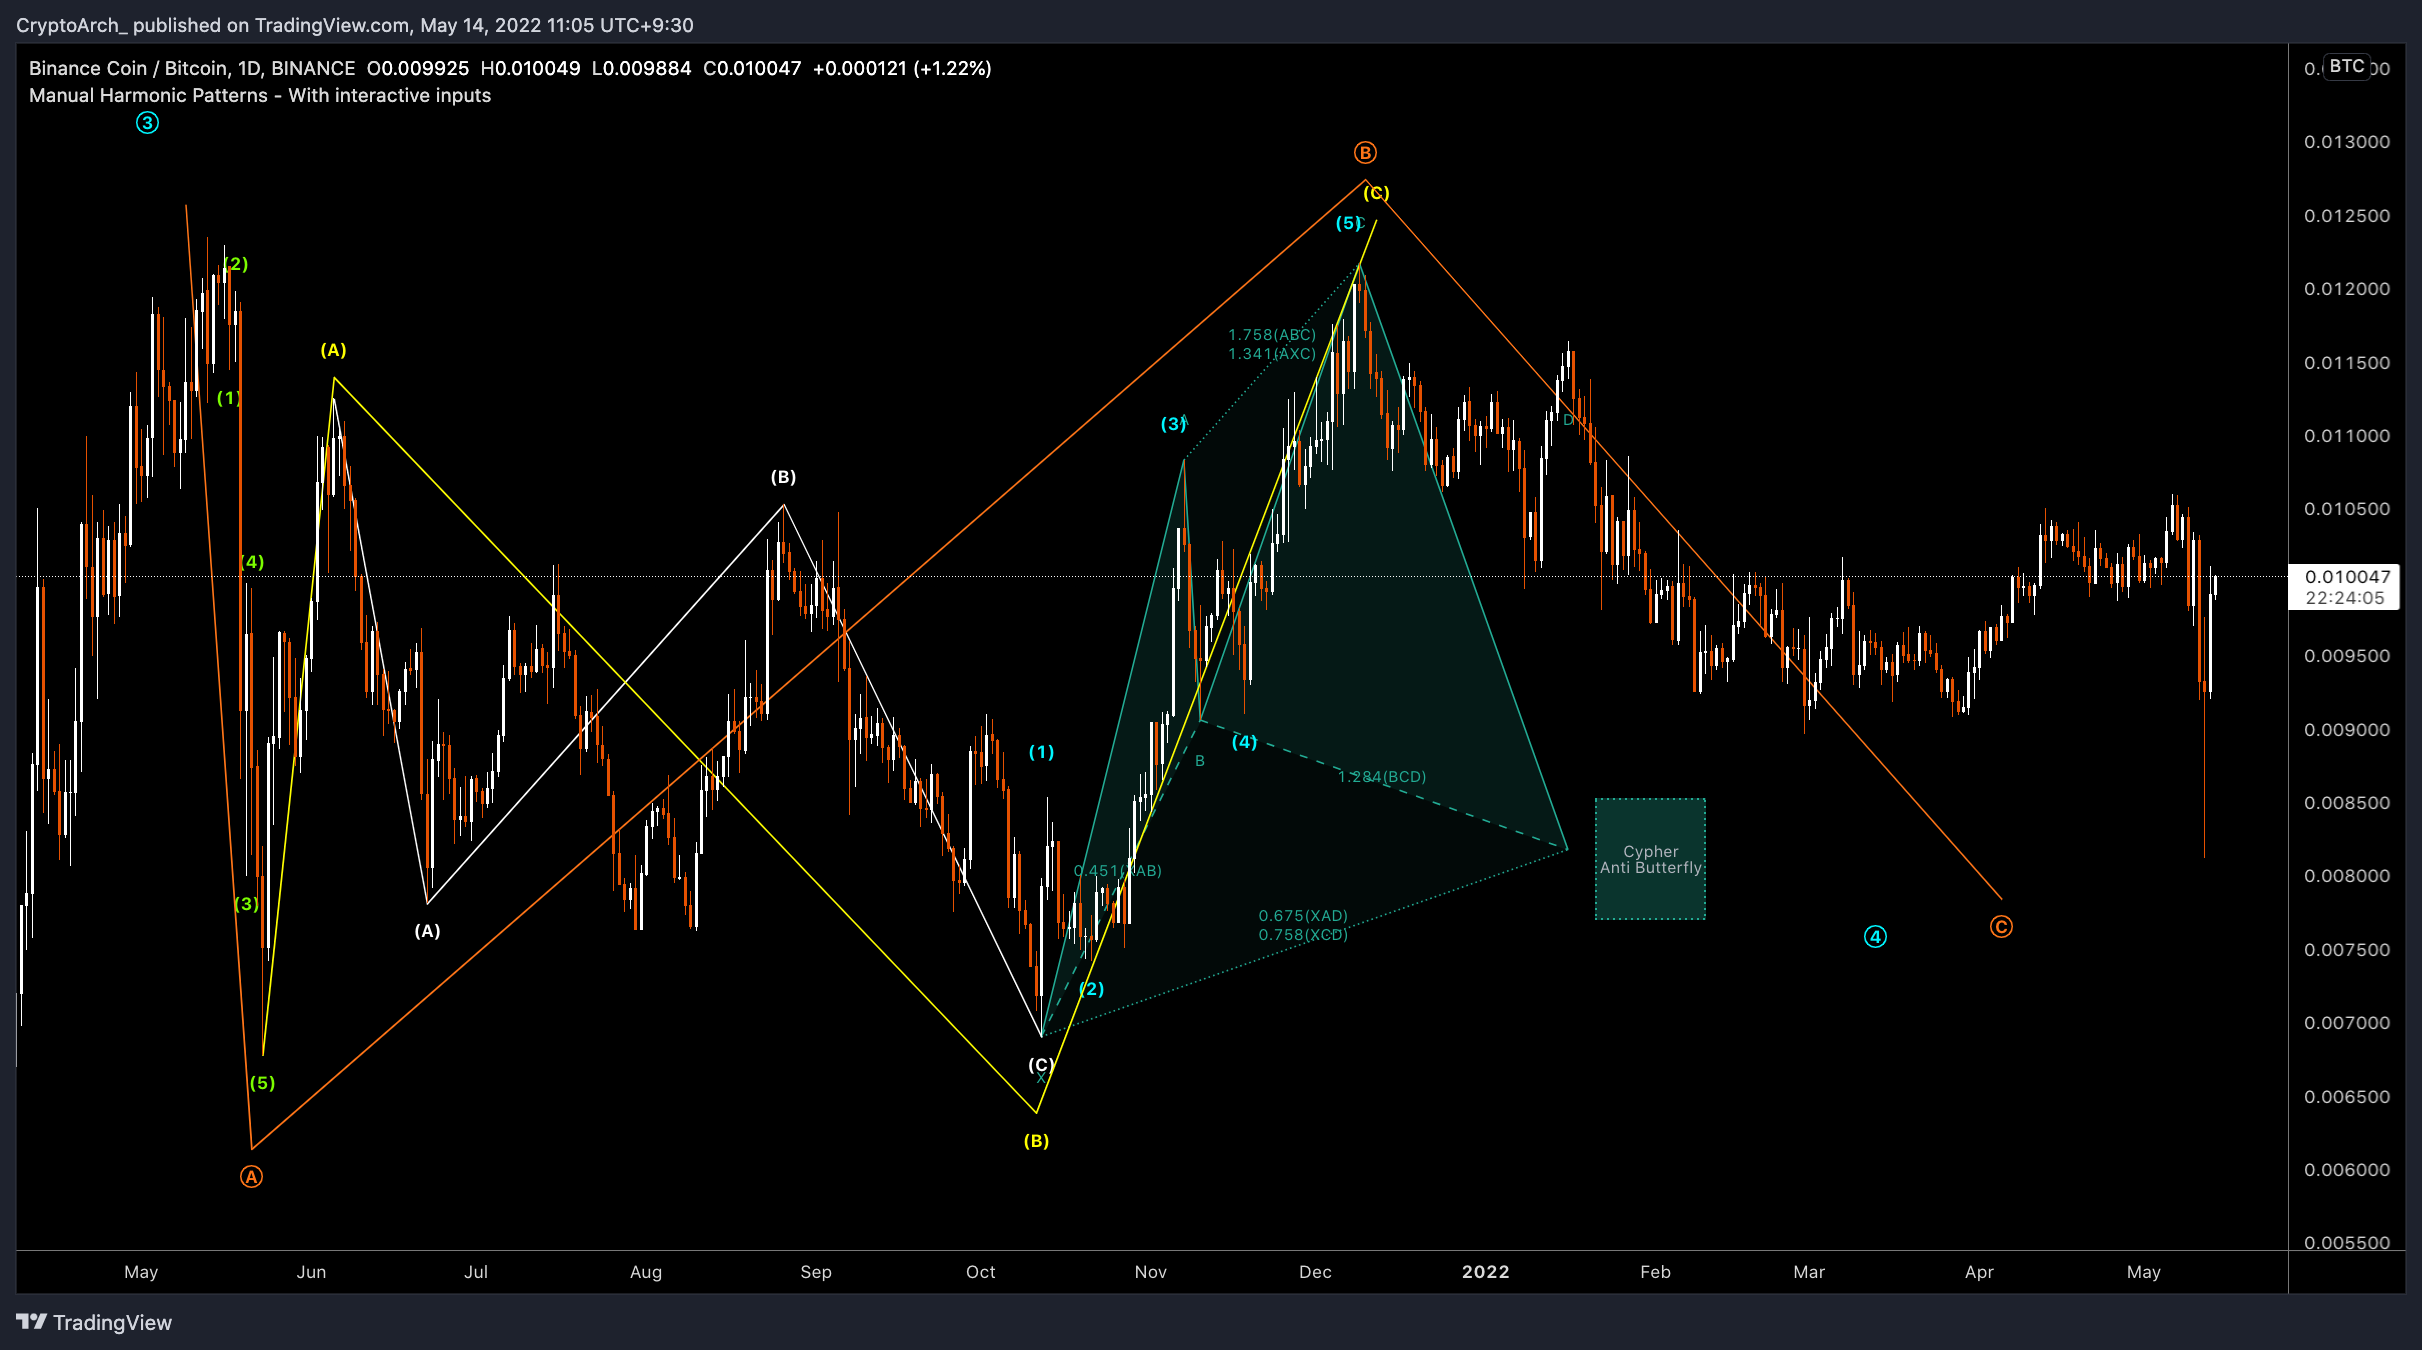Viewport: 2422px width, 1350px height.
Task: Click the H0.010049 high value
Action: 530,68
